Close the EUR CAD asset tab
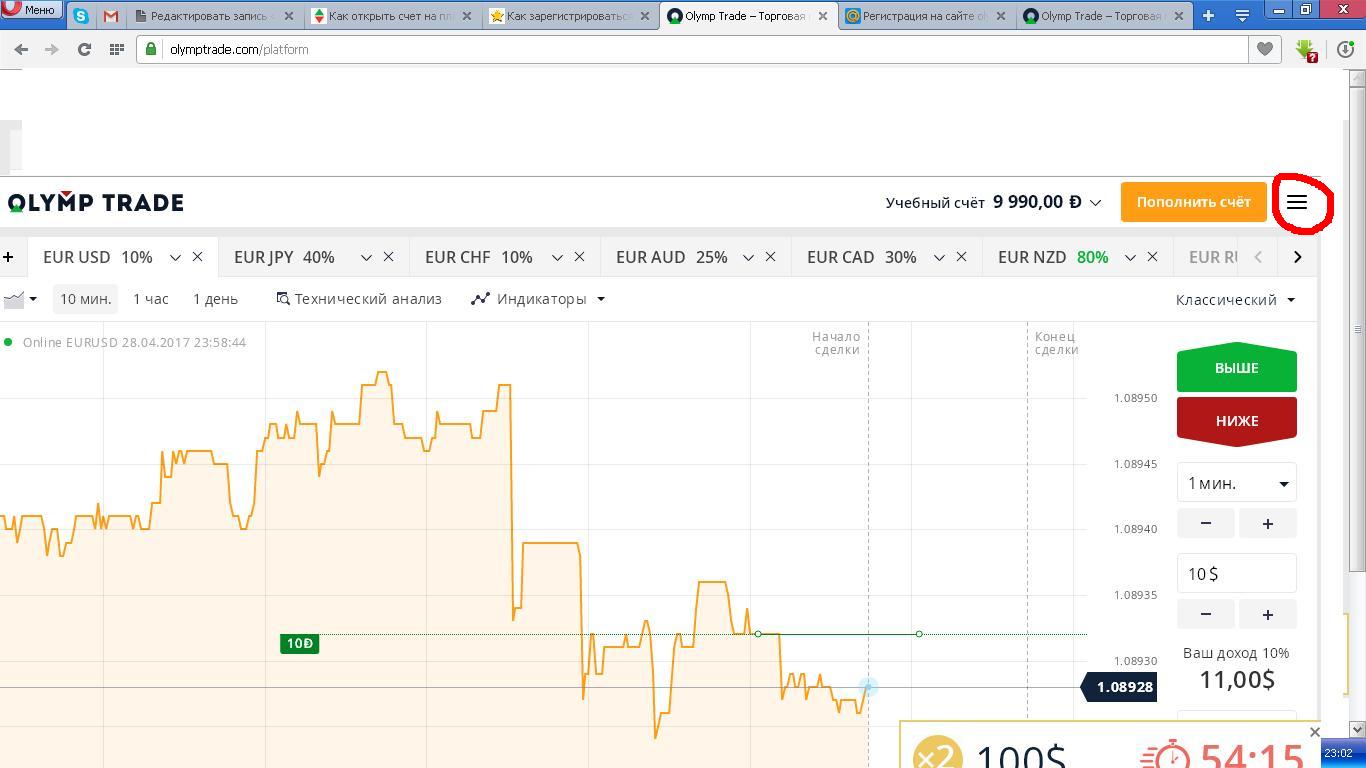The height and width of the screenshot is (768, 1366). tap(961, 257)
